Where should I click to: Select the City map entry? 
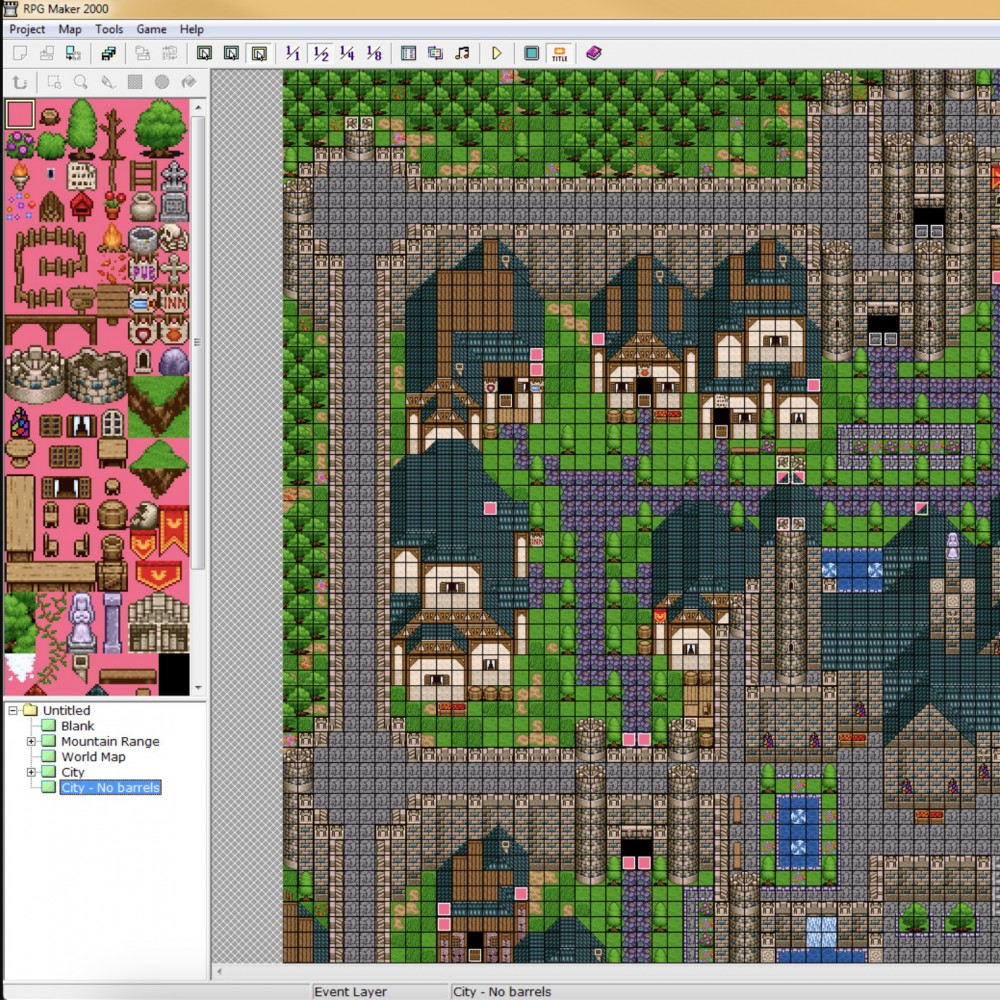click(73, 772)
